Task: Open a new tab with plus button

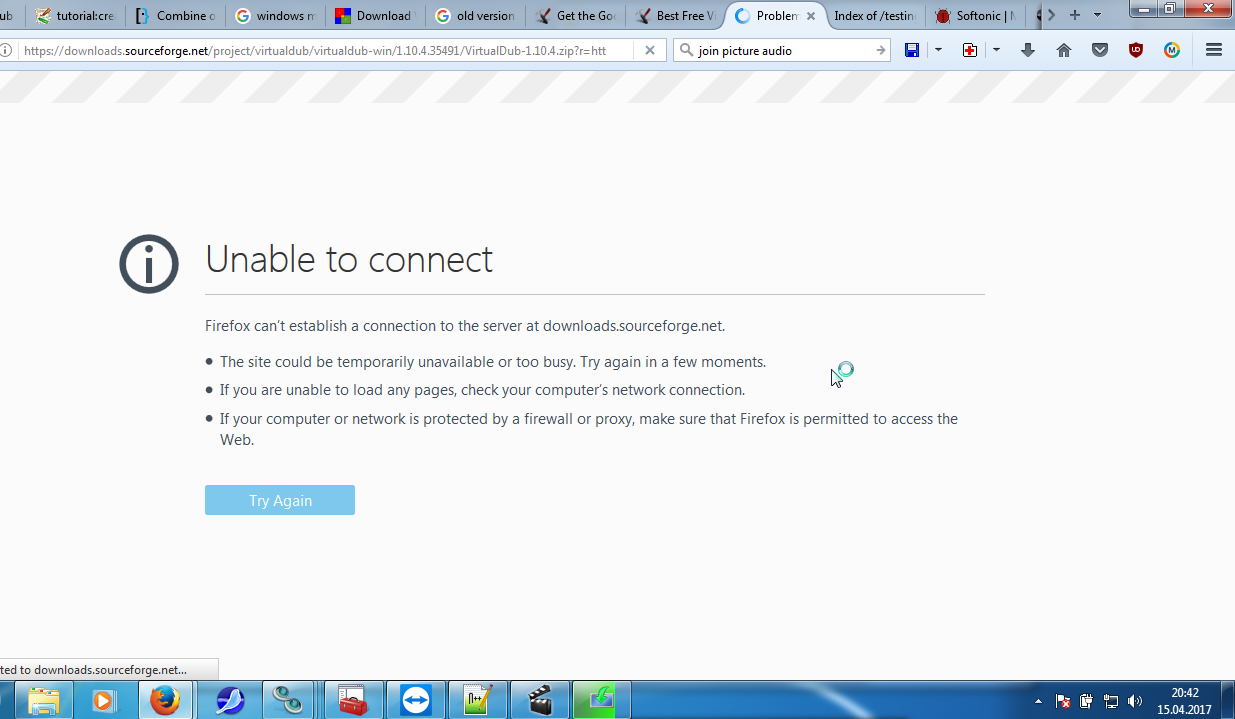Action: tap(1075, 15)
